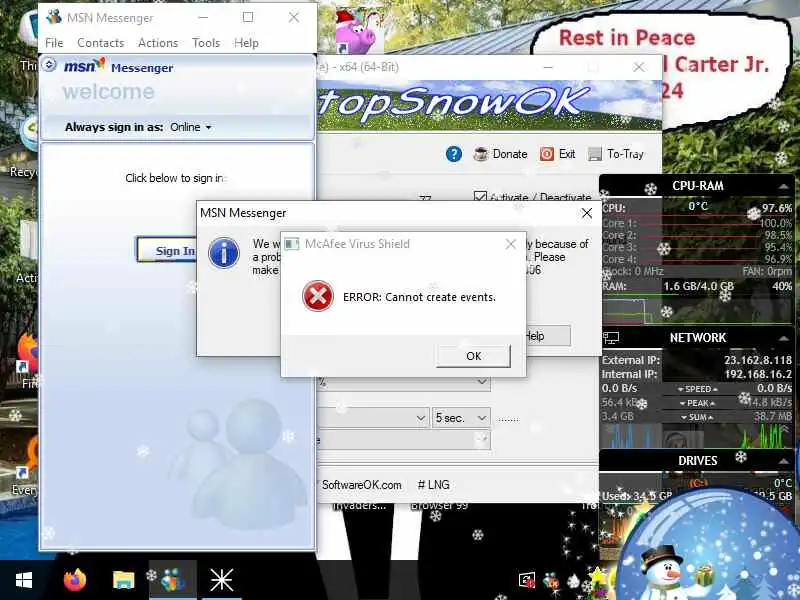Open the percent dropdown below the McAfee dialog
800x600 pixels.
(403, 382)
